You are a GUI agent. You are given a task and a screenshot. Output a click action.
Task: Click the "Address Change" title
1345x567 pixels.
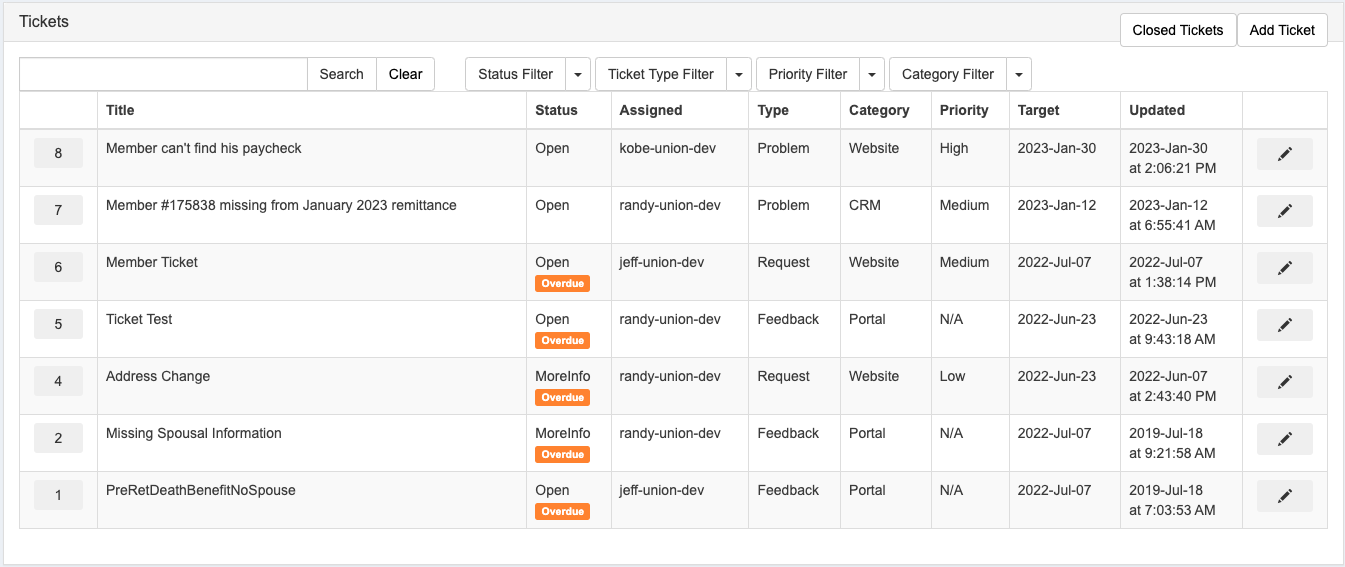[158, 376]
